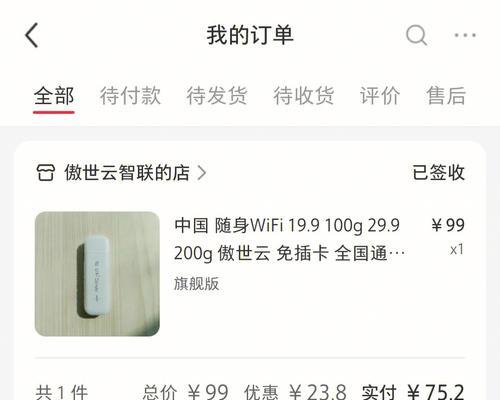Switch to 待收货 tab

303,96
